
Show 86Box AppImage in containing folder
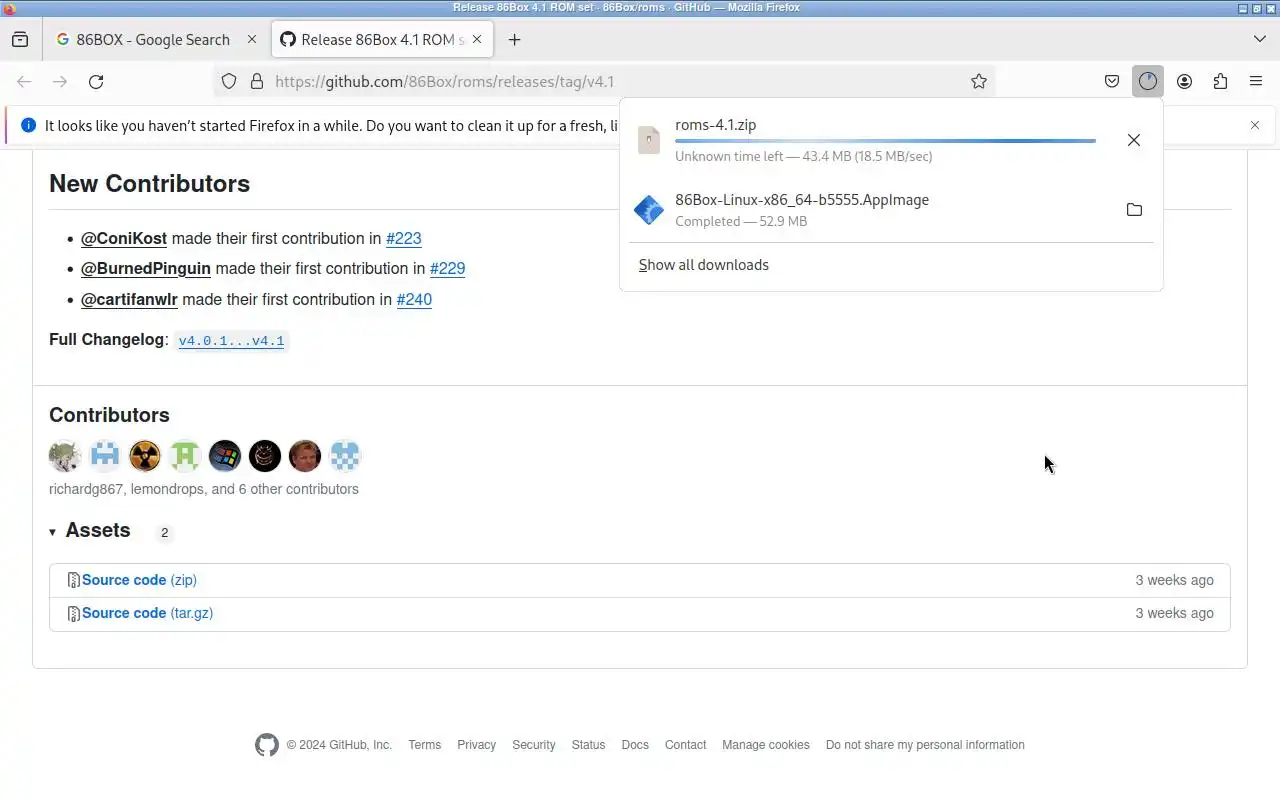click(1134, 210)
